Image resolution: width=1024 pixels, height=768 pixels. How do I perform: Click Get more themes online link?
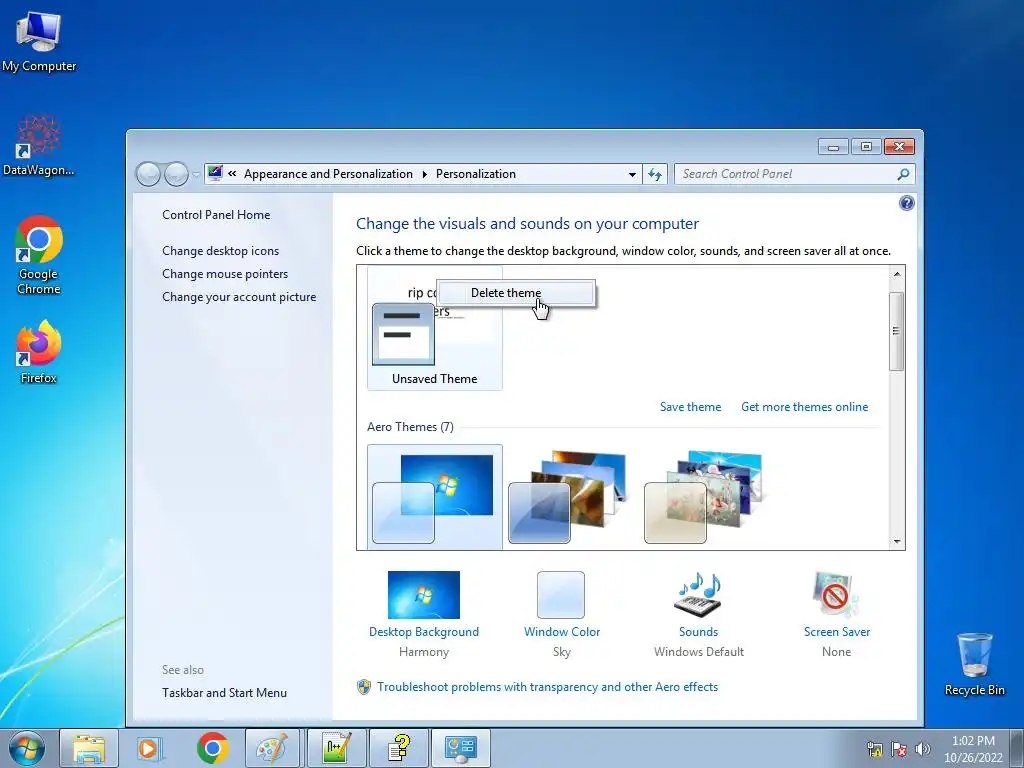coord(805,407)
